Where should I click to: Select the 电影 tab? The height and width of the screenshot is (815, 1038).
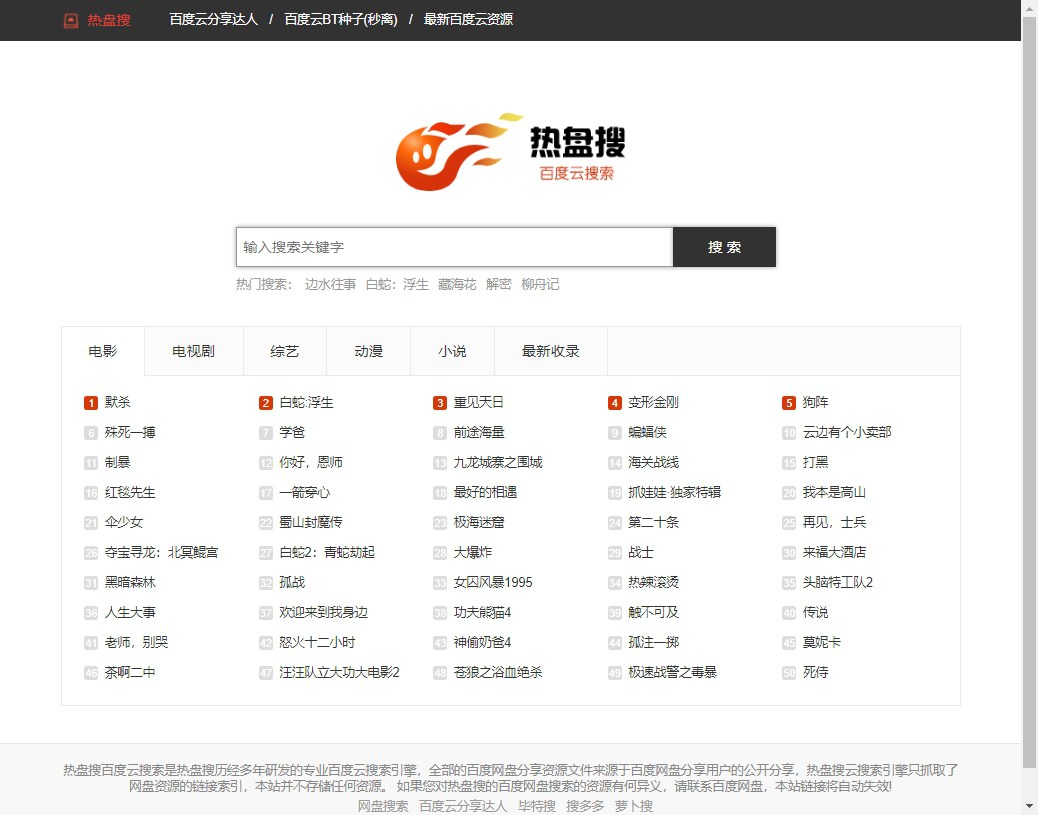(x=103, y=351)
